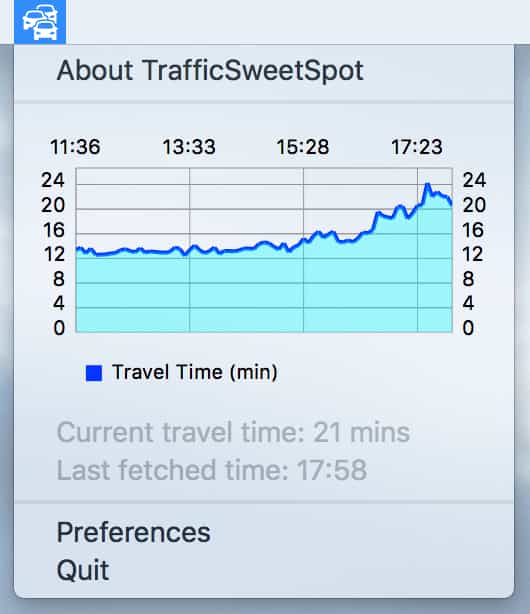Click the left axis label 0
The height and width of the screenshot is (614, 530).
point(59,328)
